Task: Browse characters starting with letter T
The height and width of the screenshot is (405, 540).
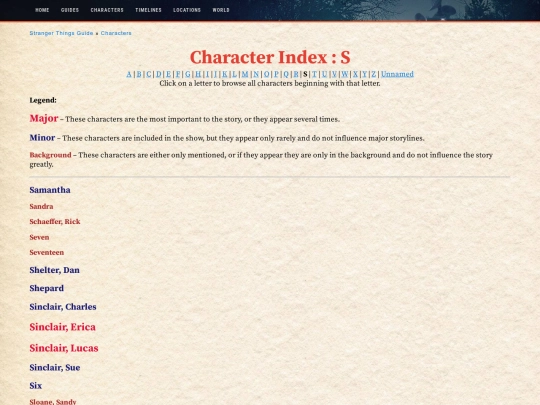Action: [x=314, y=74]
